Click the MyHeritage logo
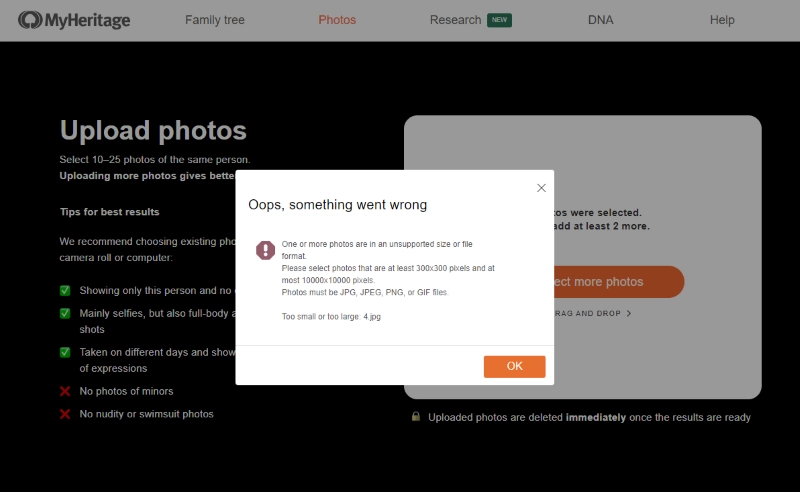 74,20
